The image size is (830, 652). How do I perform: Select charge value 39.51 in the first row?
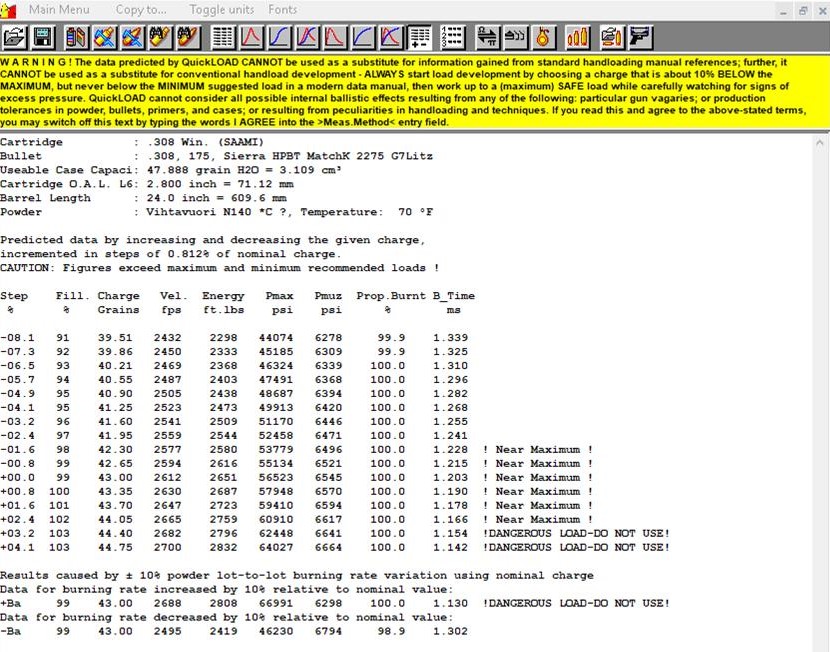tap(115, 338)
